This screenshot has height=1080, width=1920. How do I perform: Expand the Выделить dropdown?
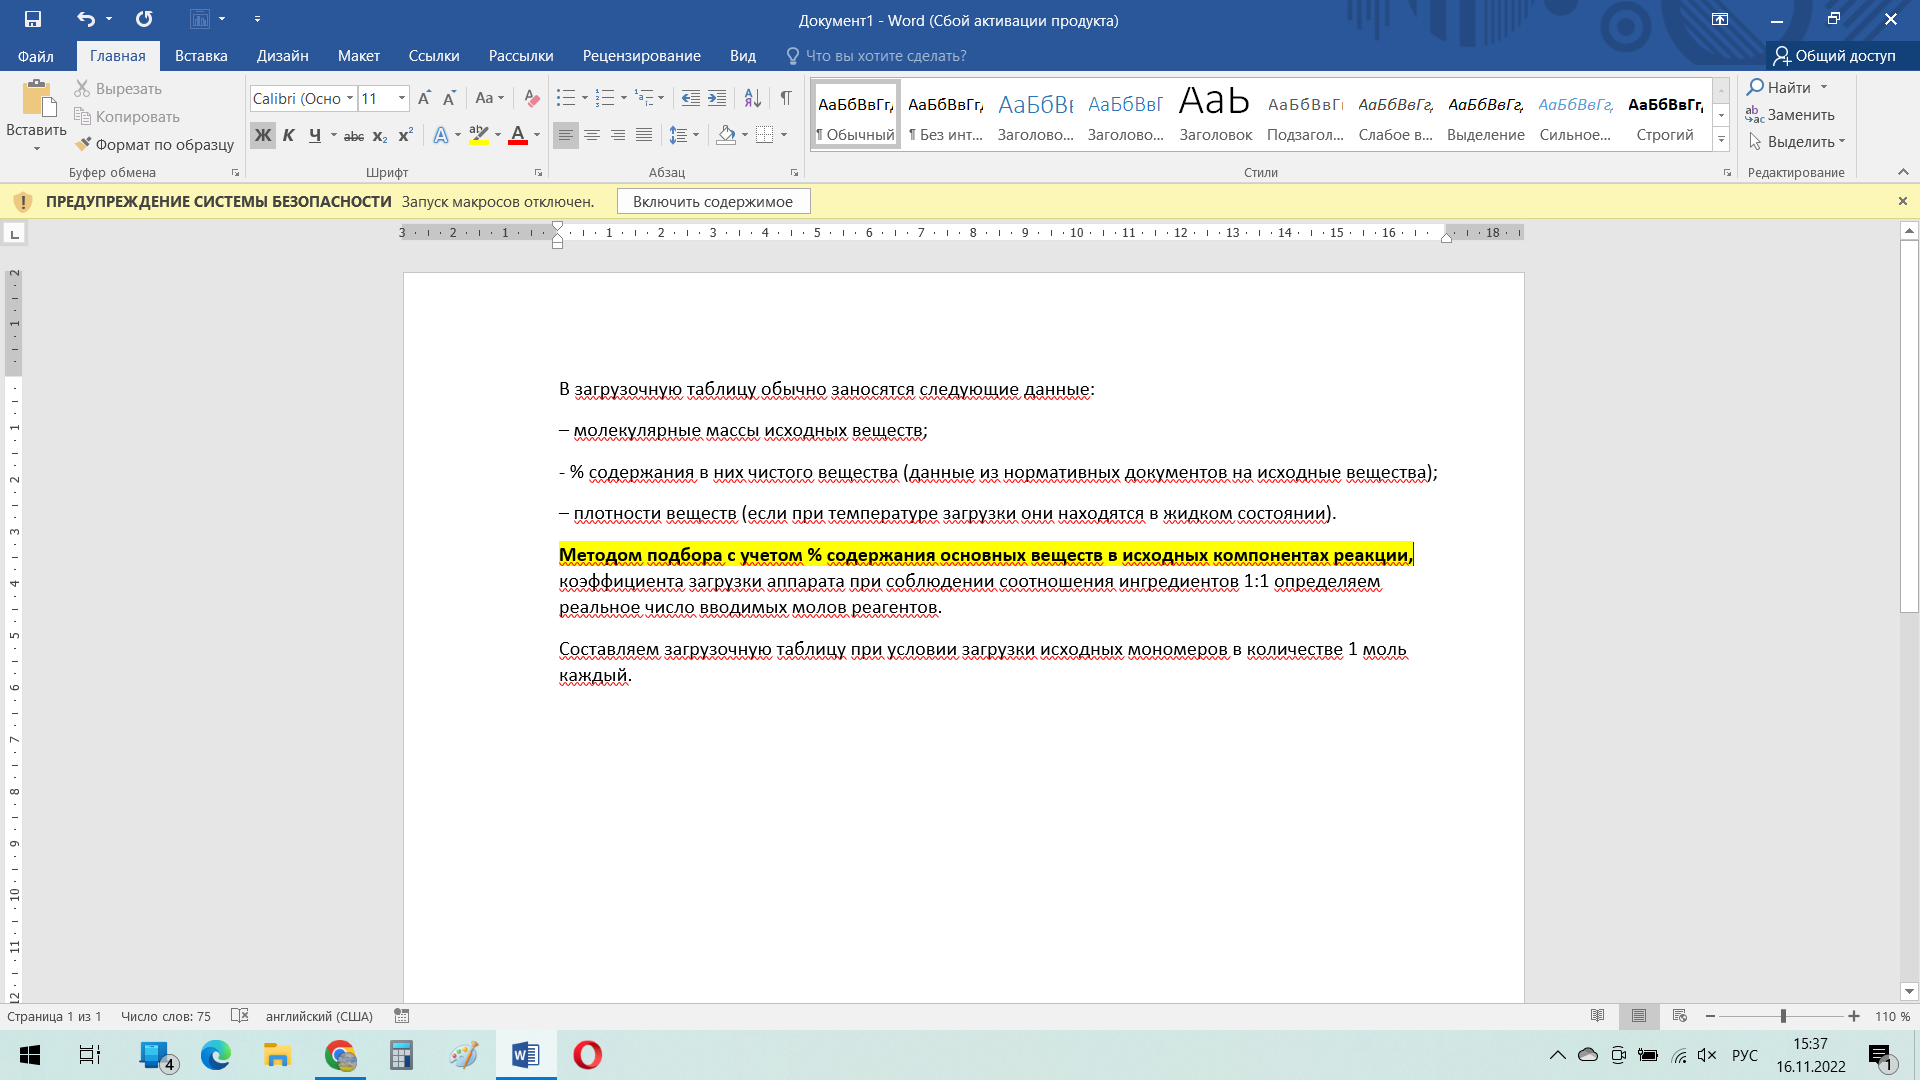point(1841,142)
